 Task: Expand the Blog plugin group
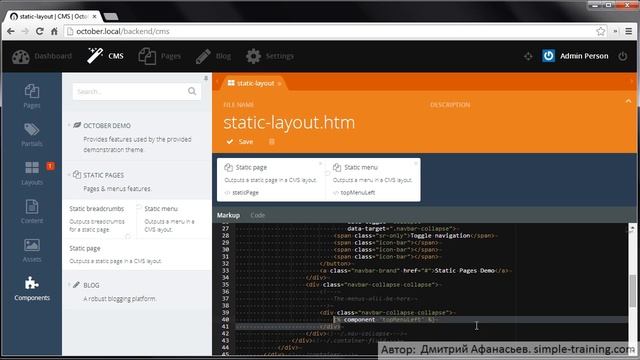coord(69,285)
